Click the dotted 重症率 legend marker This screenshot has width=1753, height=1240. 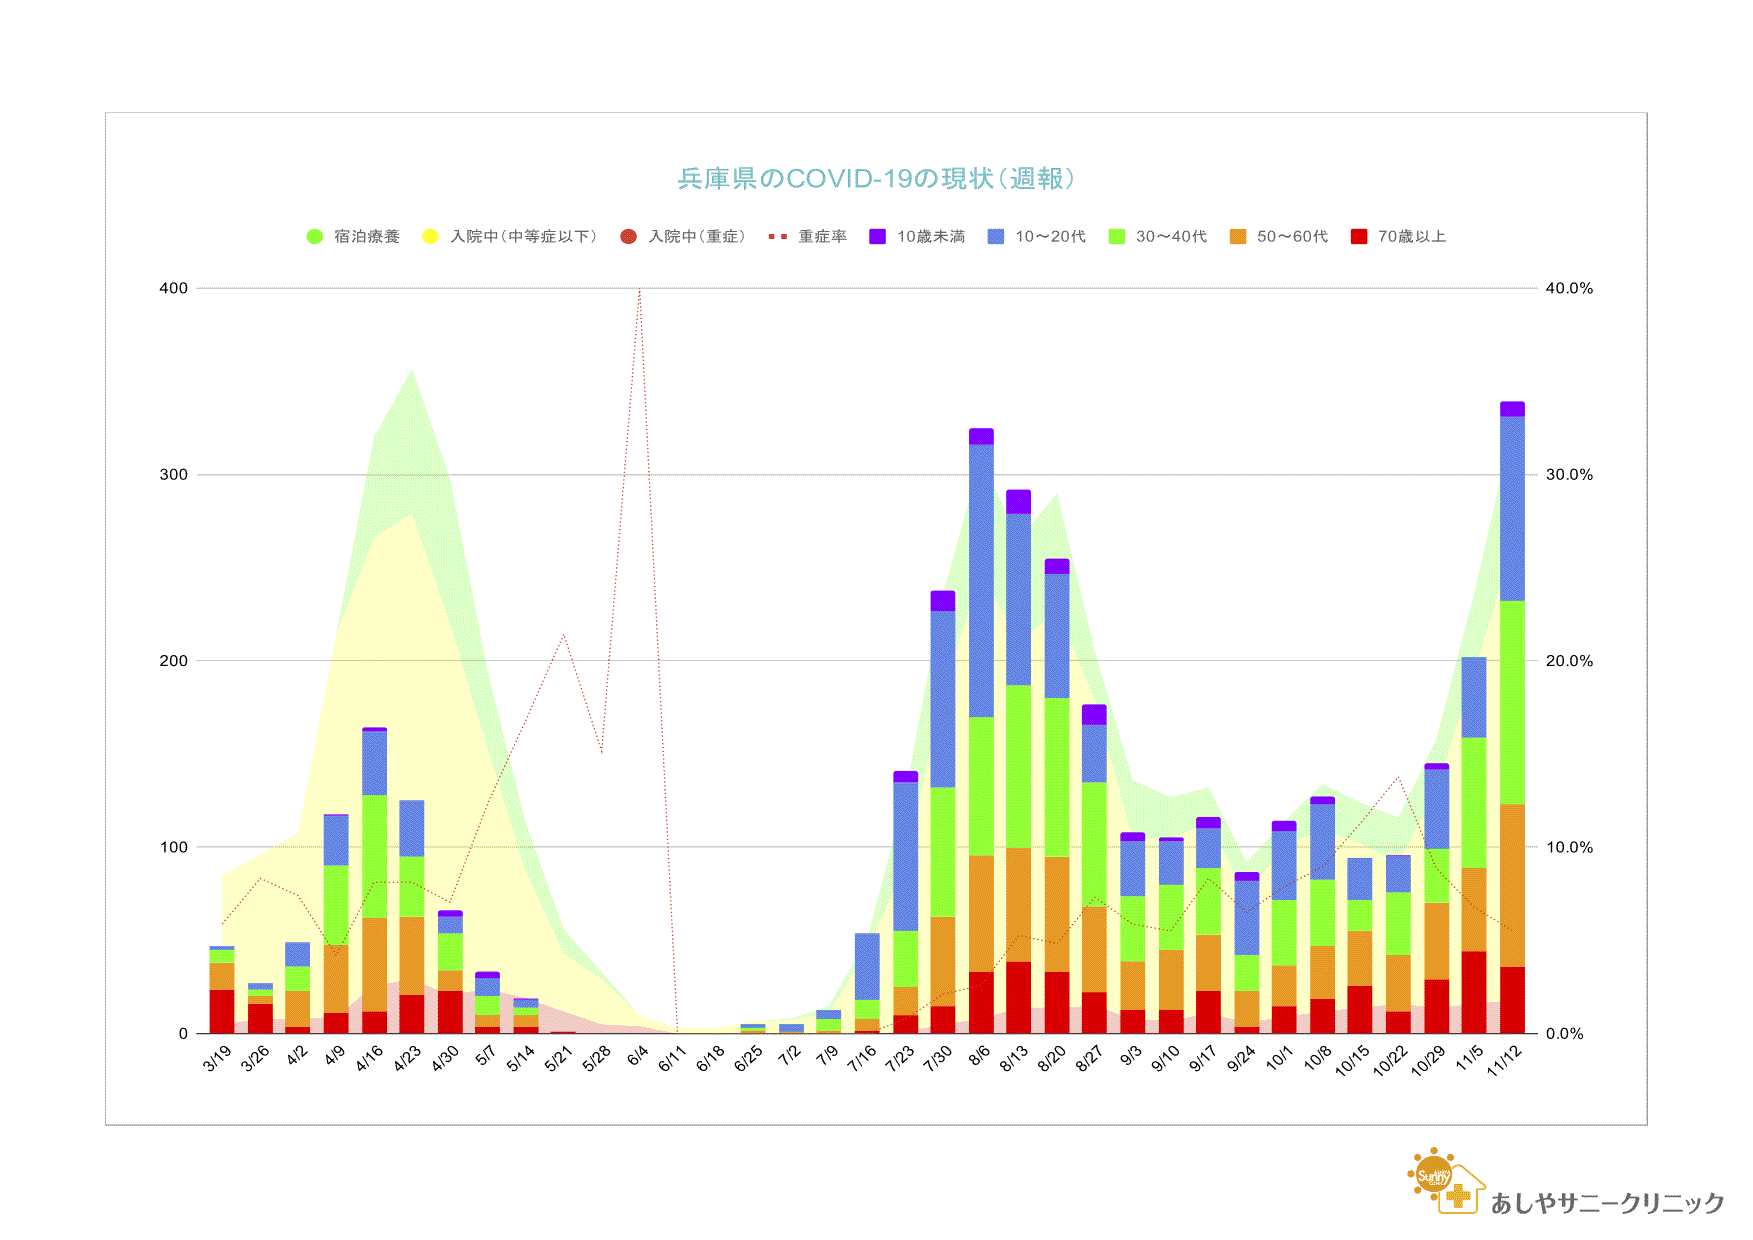tap(777, 237)
